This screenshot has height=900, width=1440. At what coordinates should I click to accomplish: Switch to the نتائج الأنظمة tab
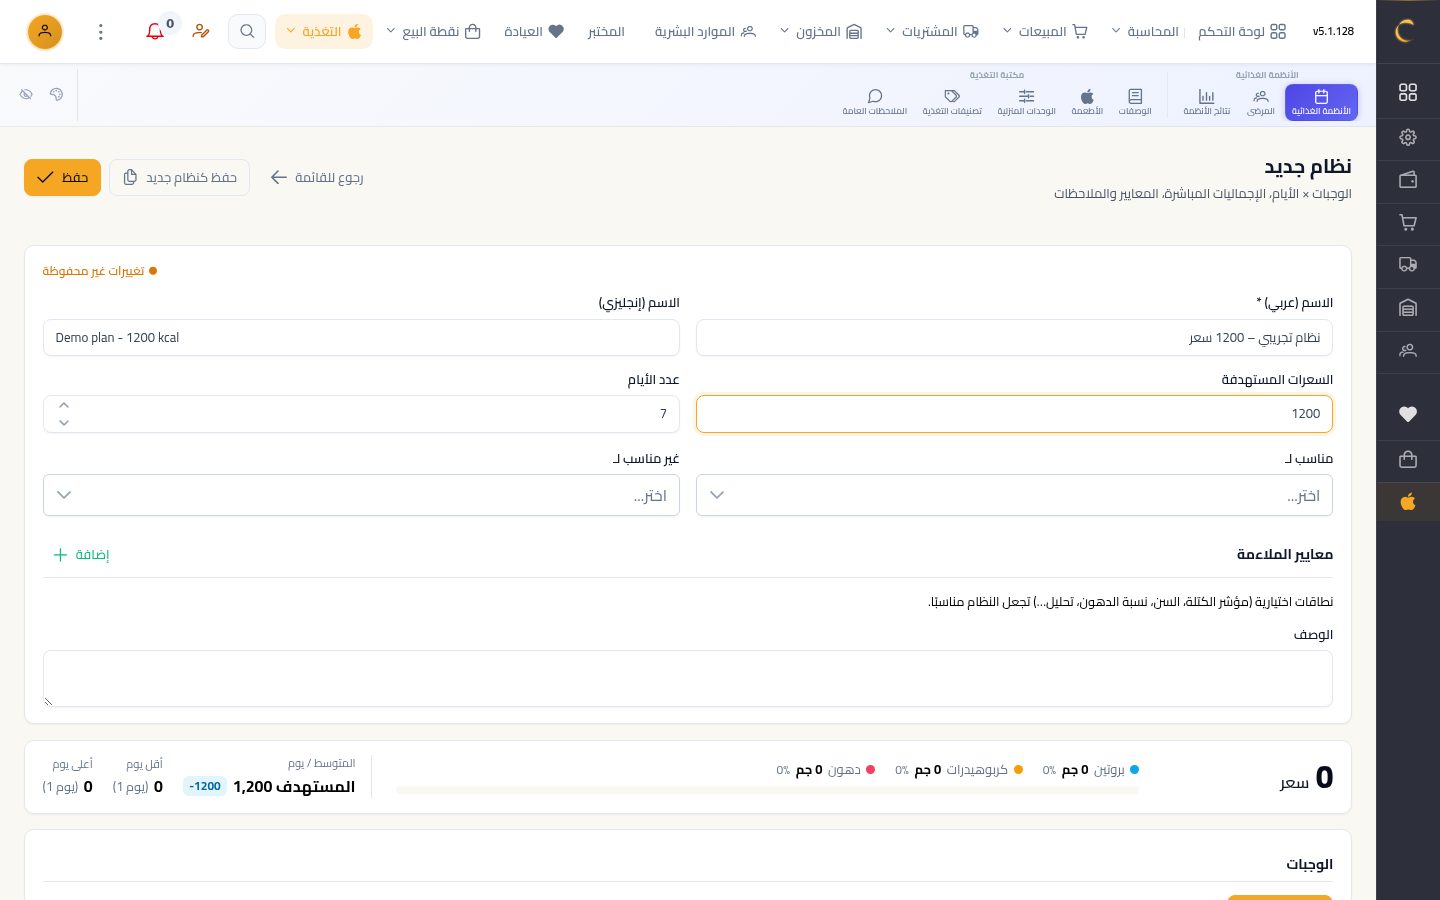(x=1207, y=102)
